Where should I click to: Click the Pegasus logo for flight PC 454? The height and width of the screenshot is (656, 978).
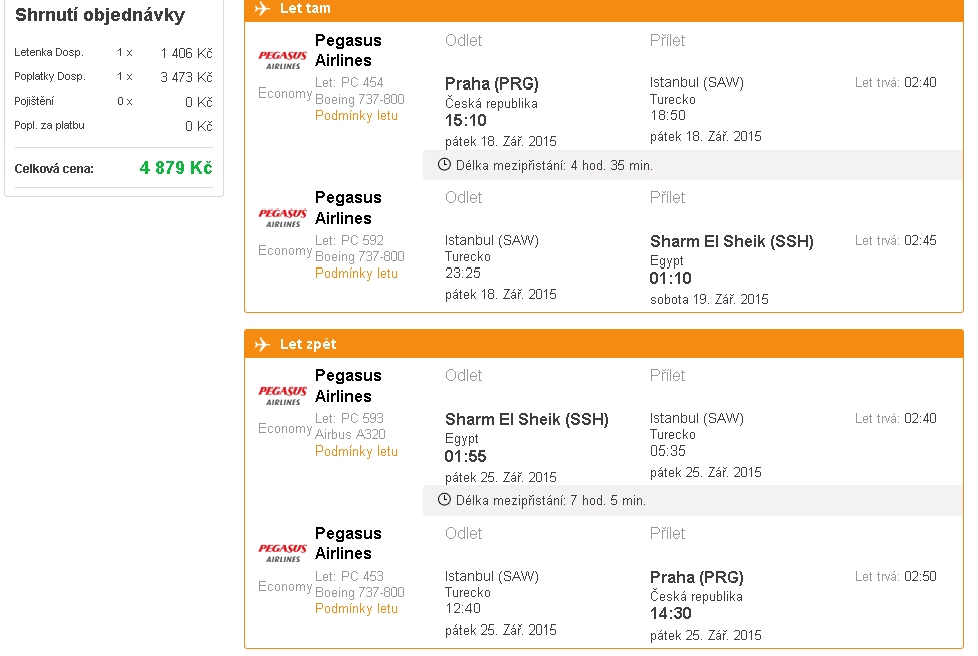click(x=283, y=60)
